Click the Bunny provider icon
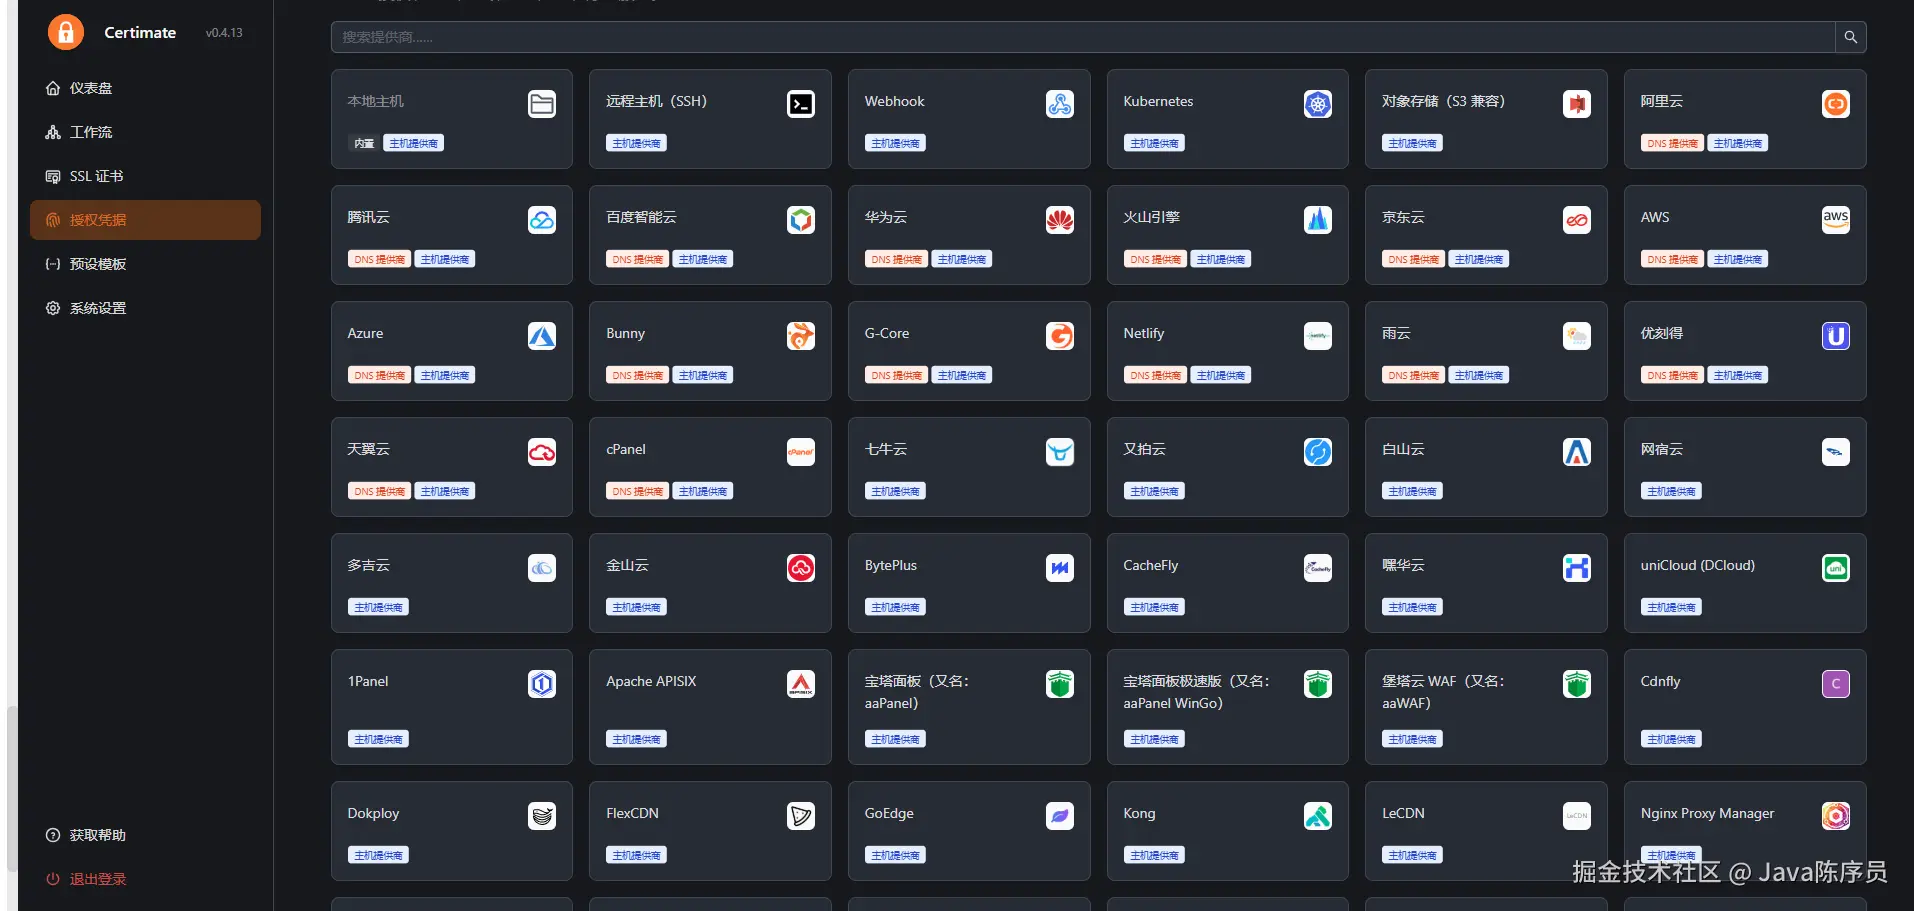1914x911 pixels. [x=801, y=336]
